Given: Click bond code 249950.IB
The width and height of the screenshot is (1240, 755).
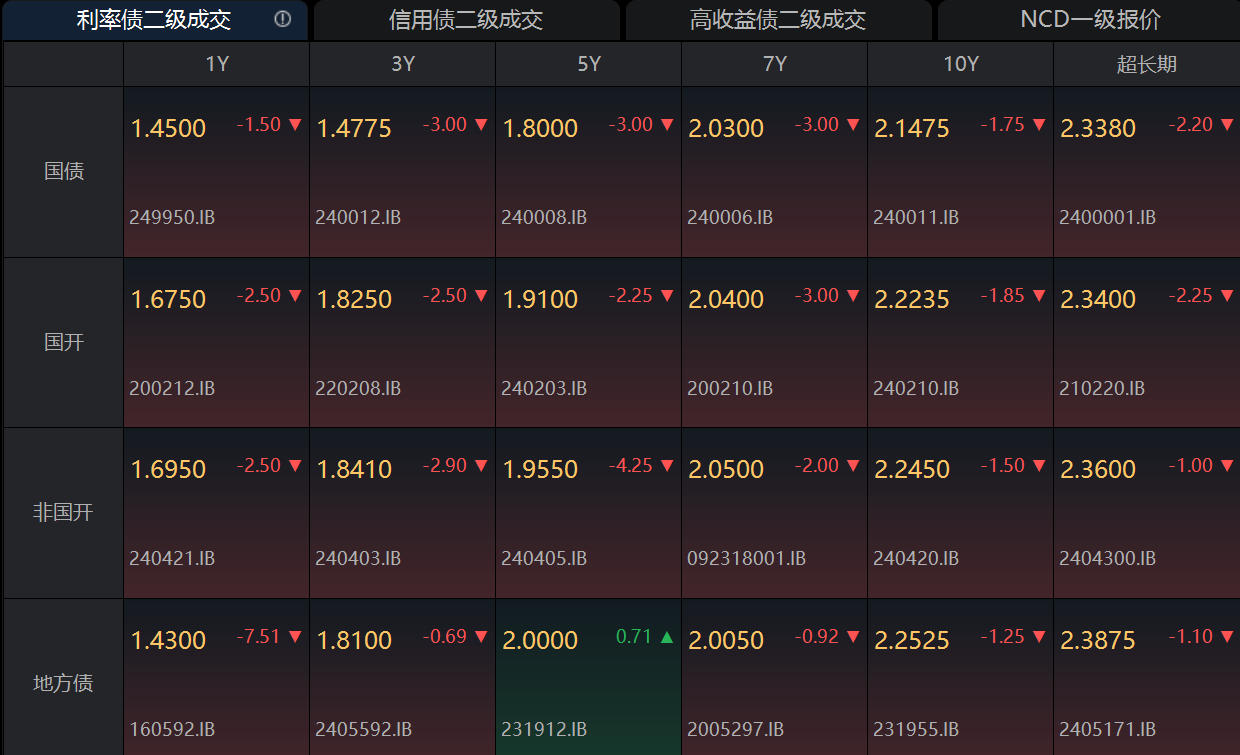Looking at the screenshot, I should tap(172, 217).
